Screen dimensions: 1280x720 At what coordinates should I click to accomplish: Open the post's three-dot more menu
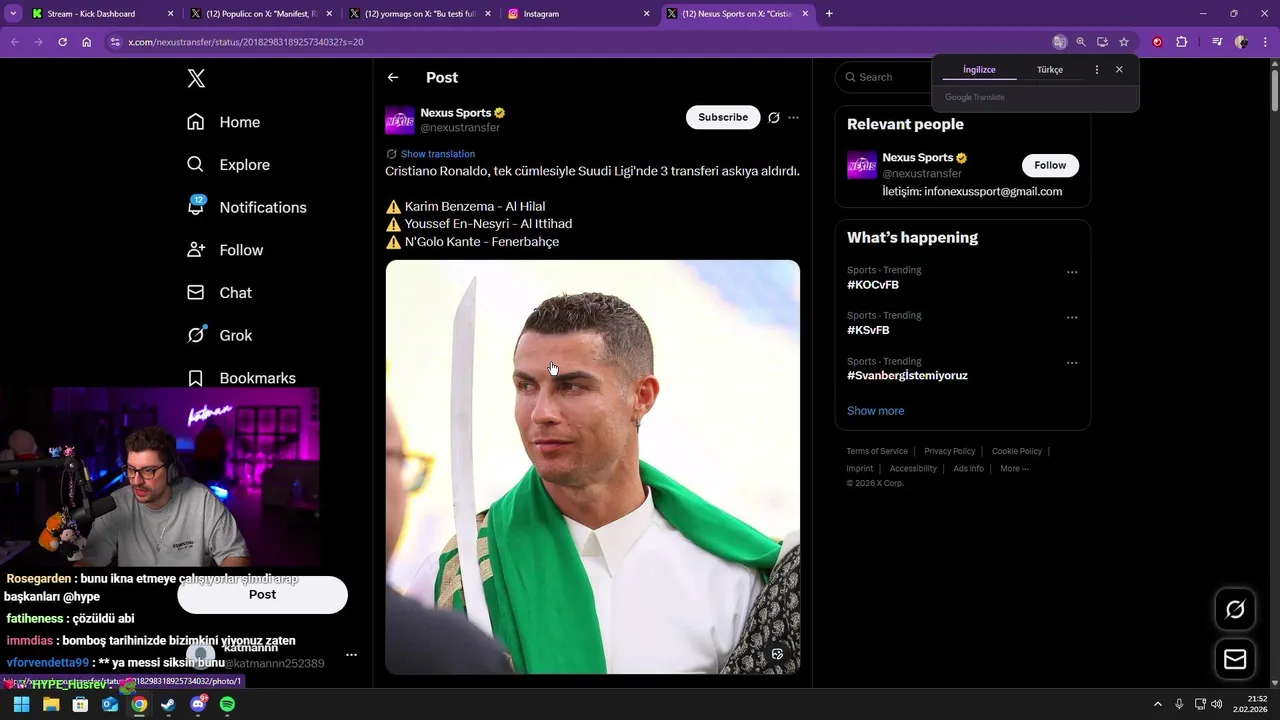(793, 117)
